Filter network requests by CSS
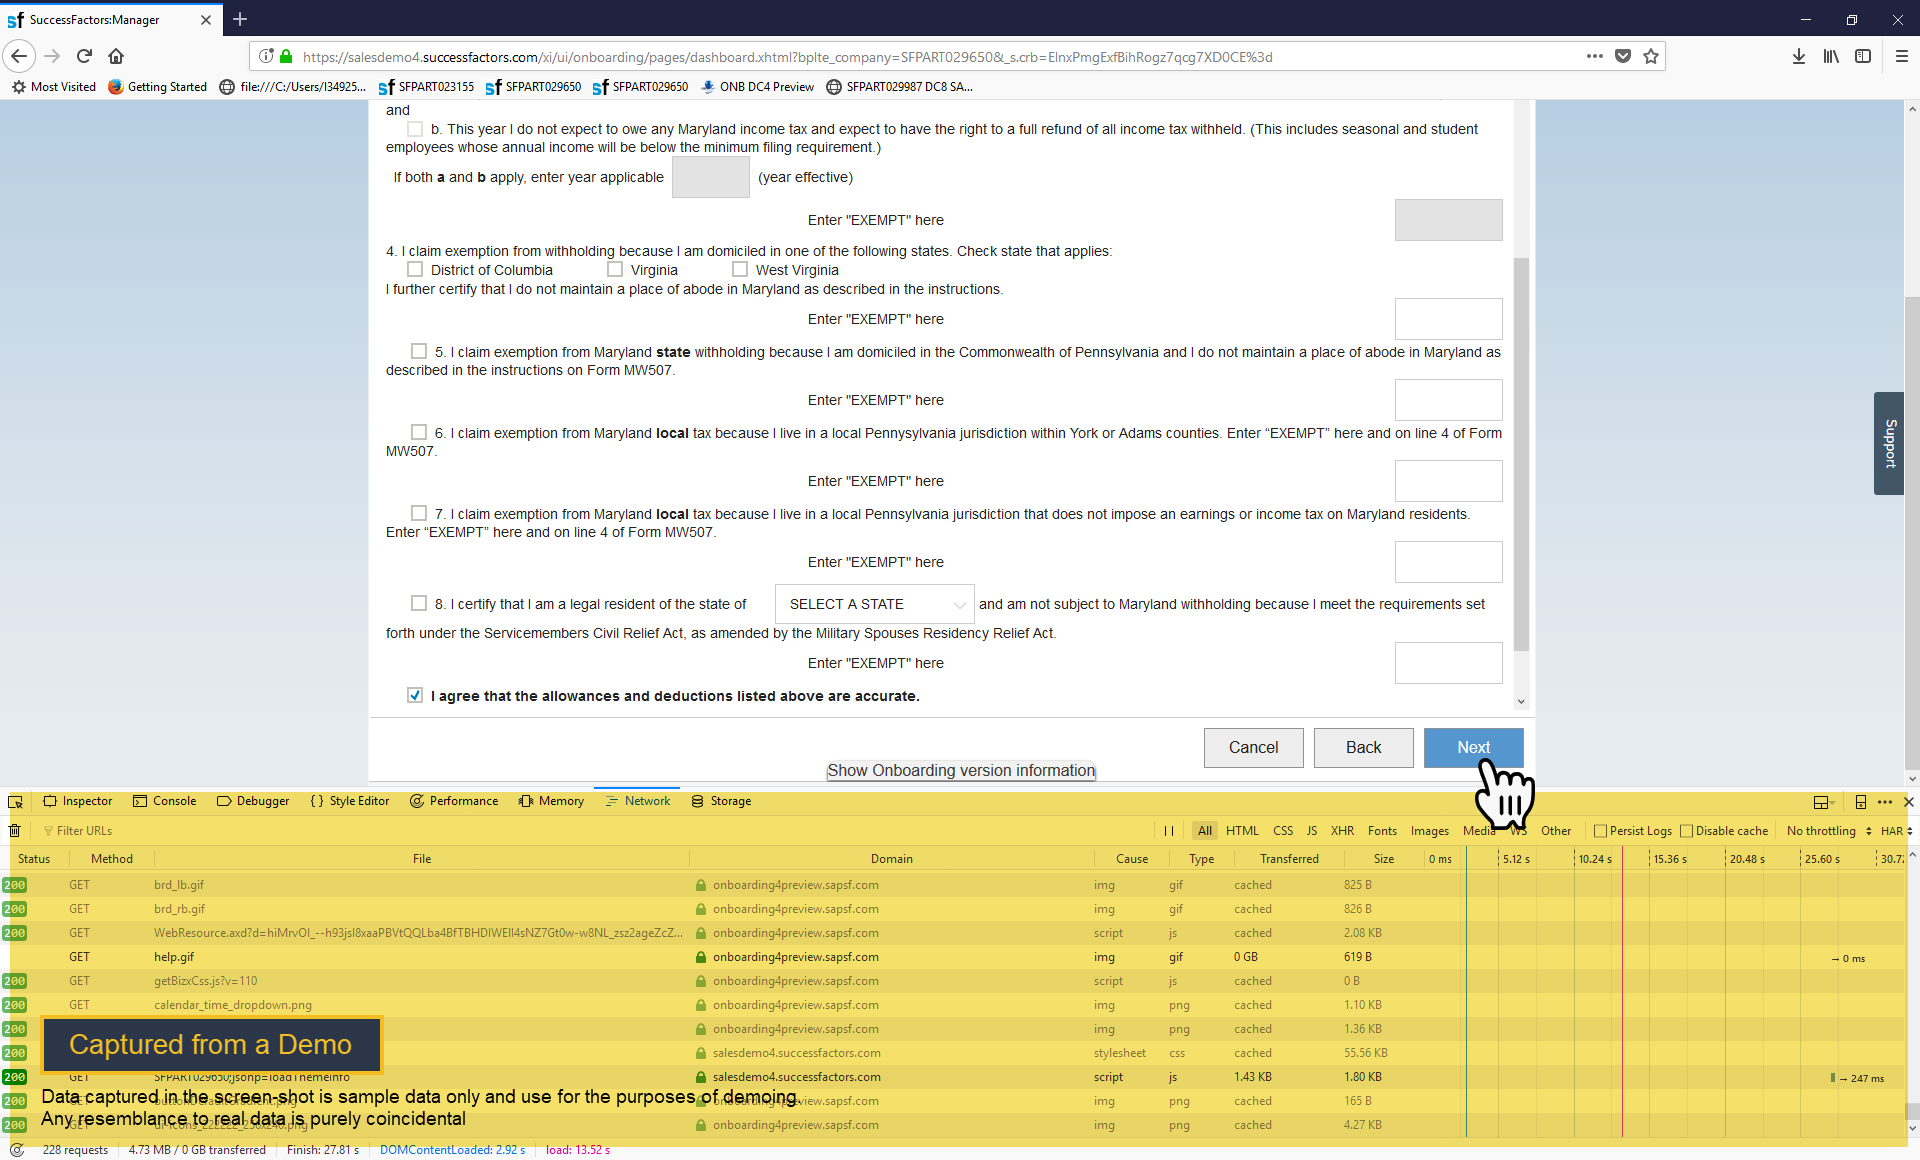 (1283, 830)
